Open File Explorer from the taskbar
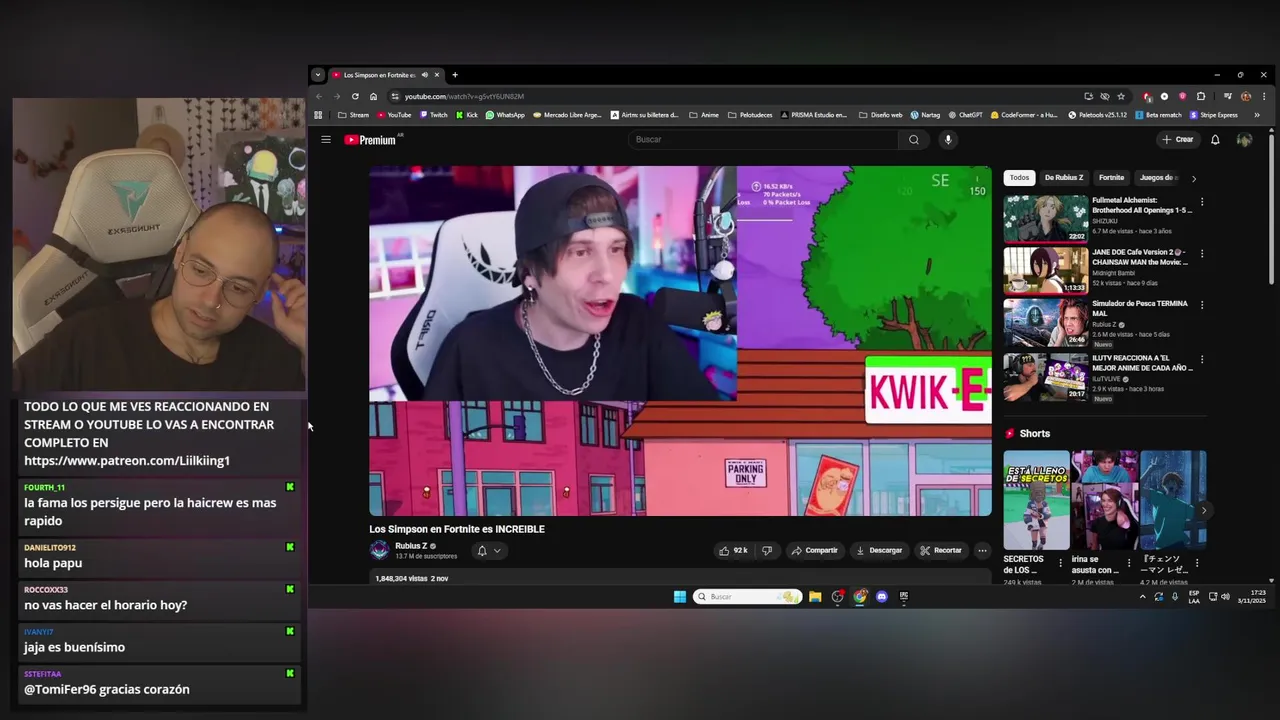Image resolution: width=1280 pixels, height=720 pixels. click(x=815, y=597)
